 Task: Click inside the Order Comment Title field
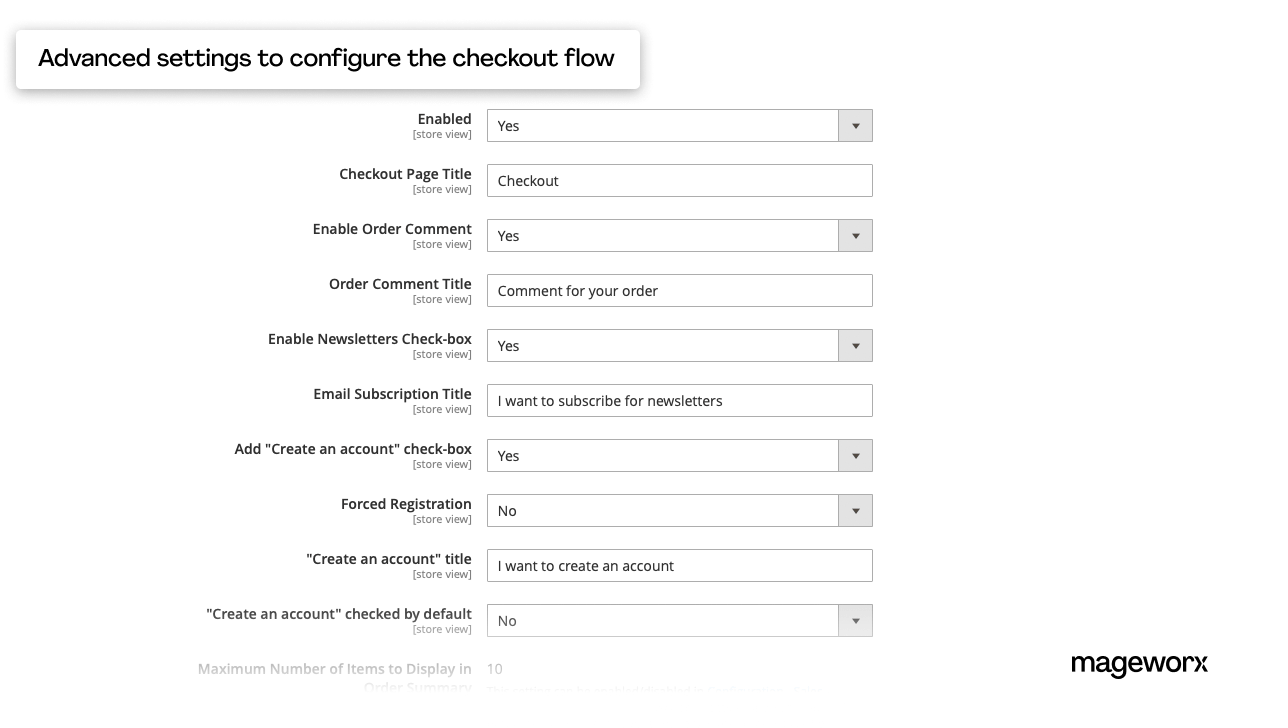point(679,290)
